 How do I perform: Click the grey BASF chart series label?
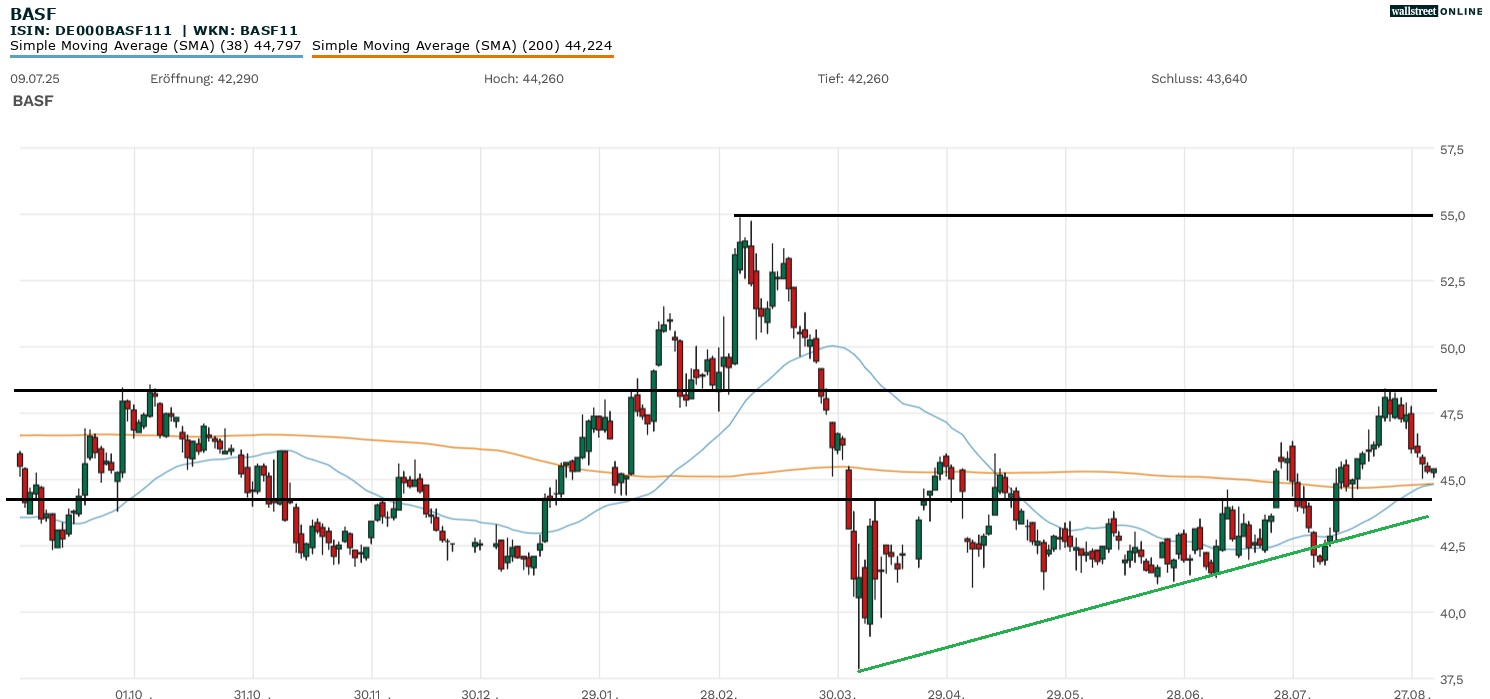pyautogui.click(x=33, y=101)
